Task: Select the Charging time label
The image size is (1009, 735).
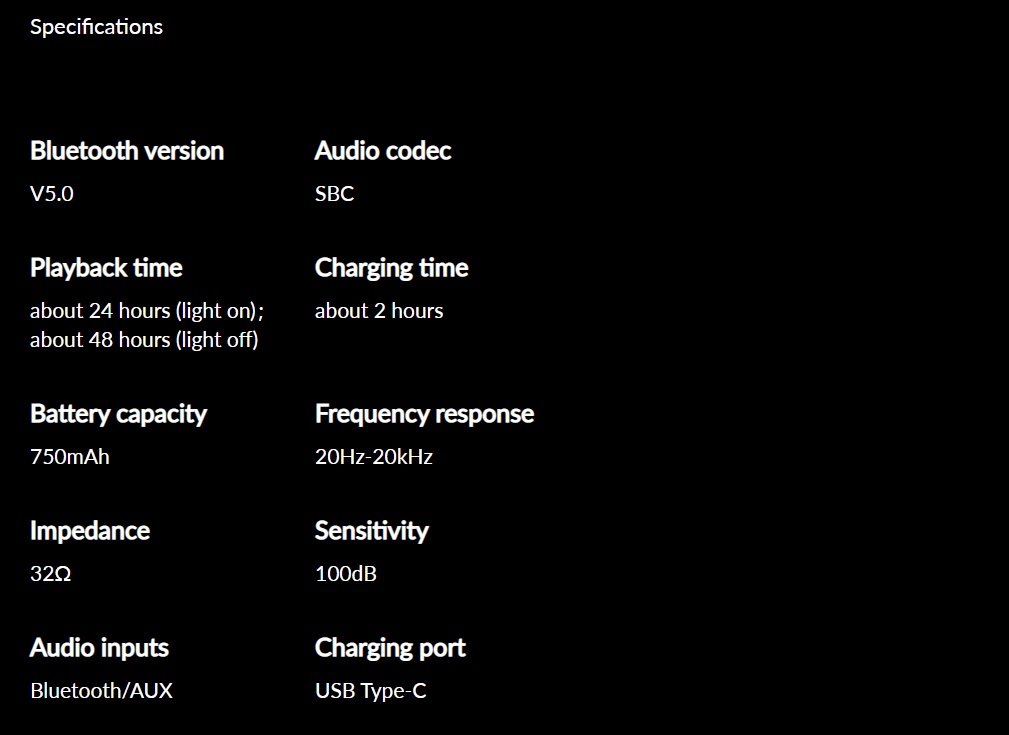Action: point(391,268)
